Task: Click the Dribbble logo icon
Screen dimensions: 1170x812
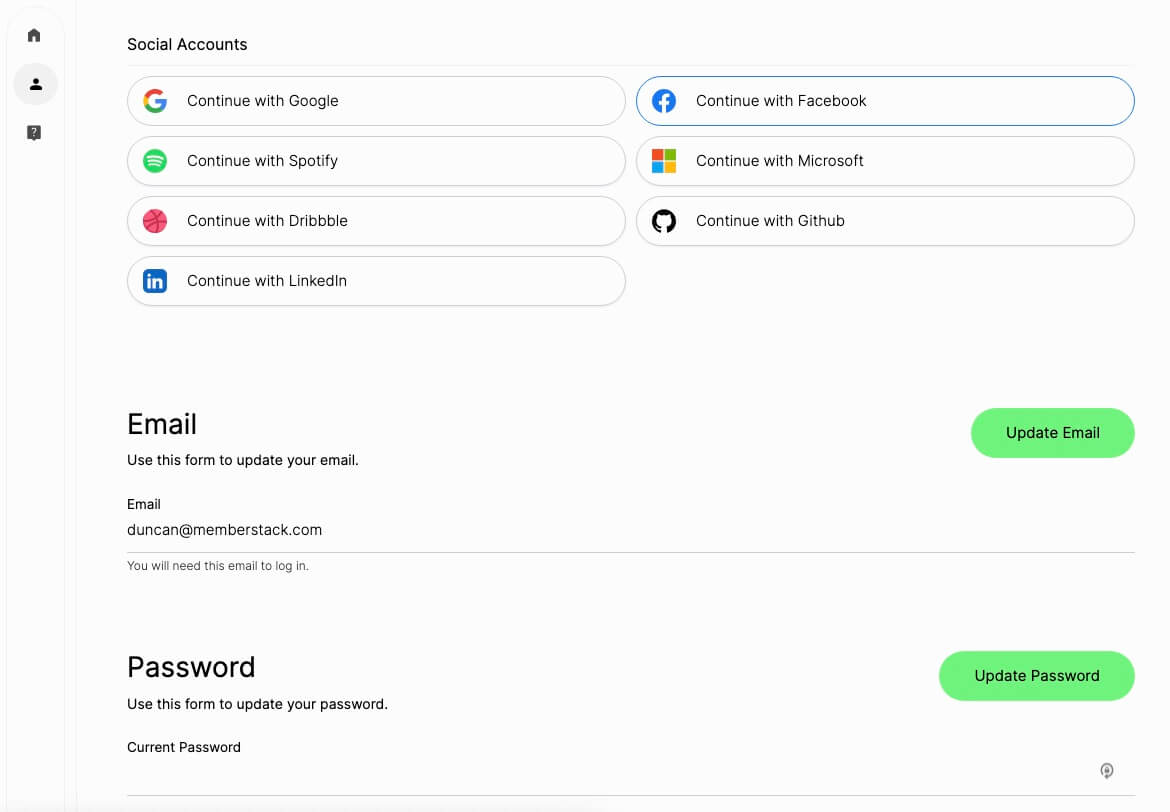Action: pyautogui.click(x=155, y=221)
